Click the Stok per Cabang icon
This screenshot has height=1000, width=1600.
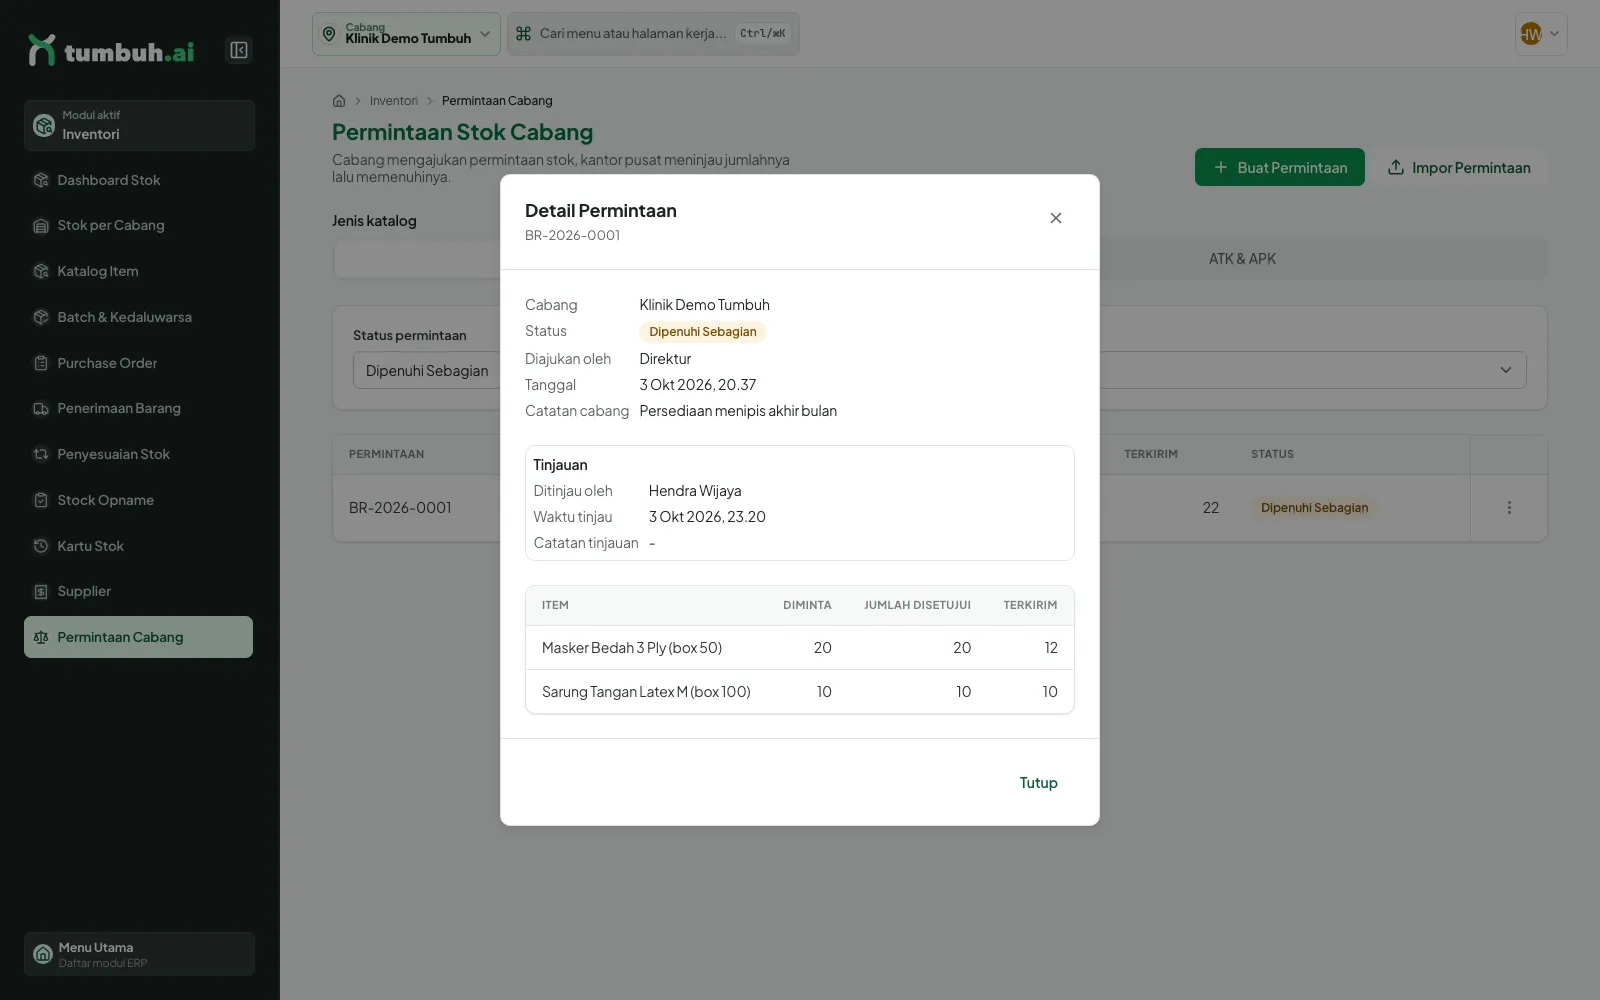[x=41, y=226]
